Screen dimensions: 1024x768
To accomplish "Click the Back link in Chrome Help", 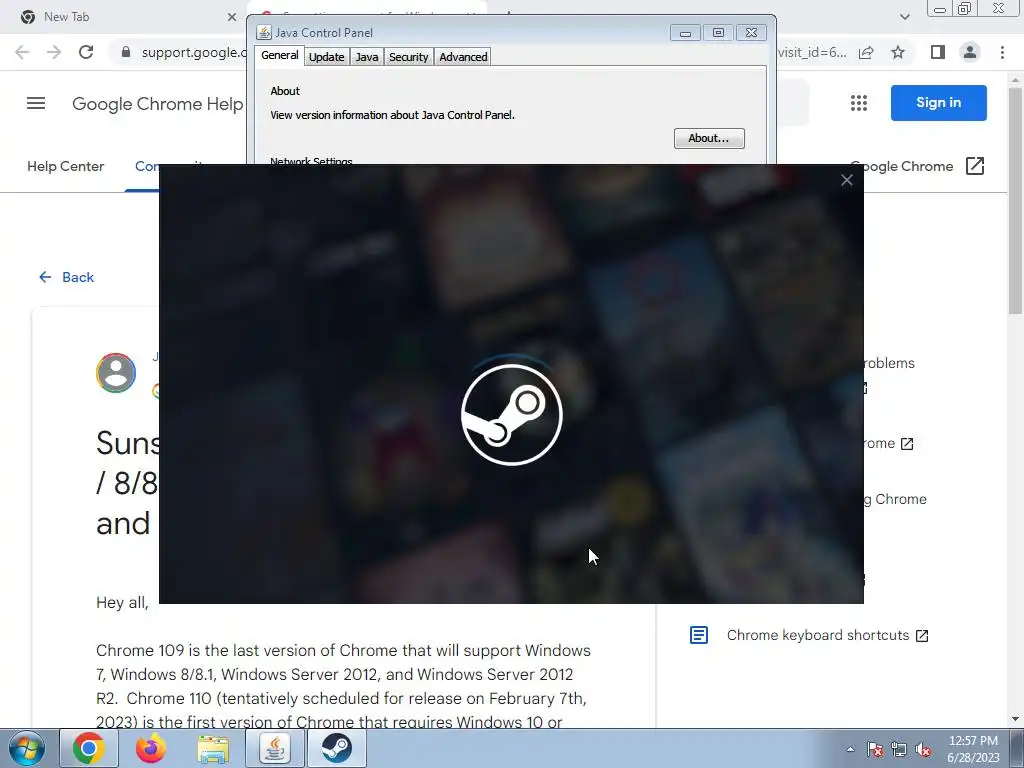I will point(67,278).
